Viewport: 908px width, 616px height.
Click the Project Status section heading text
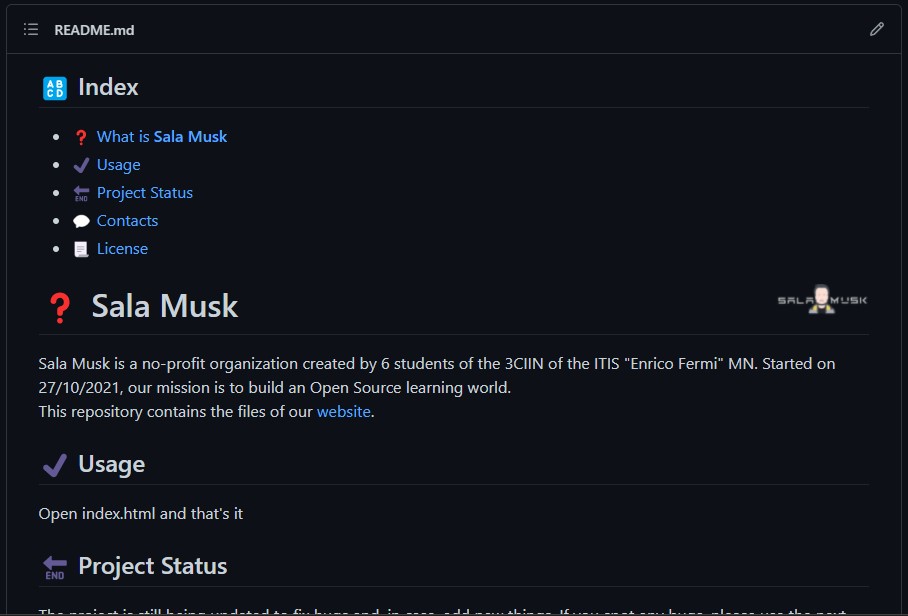(x=153, y=567)
